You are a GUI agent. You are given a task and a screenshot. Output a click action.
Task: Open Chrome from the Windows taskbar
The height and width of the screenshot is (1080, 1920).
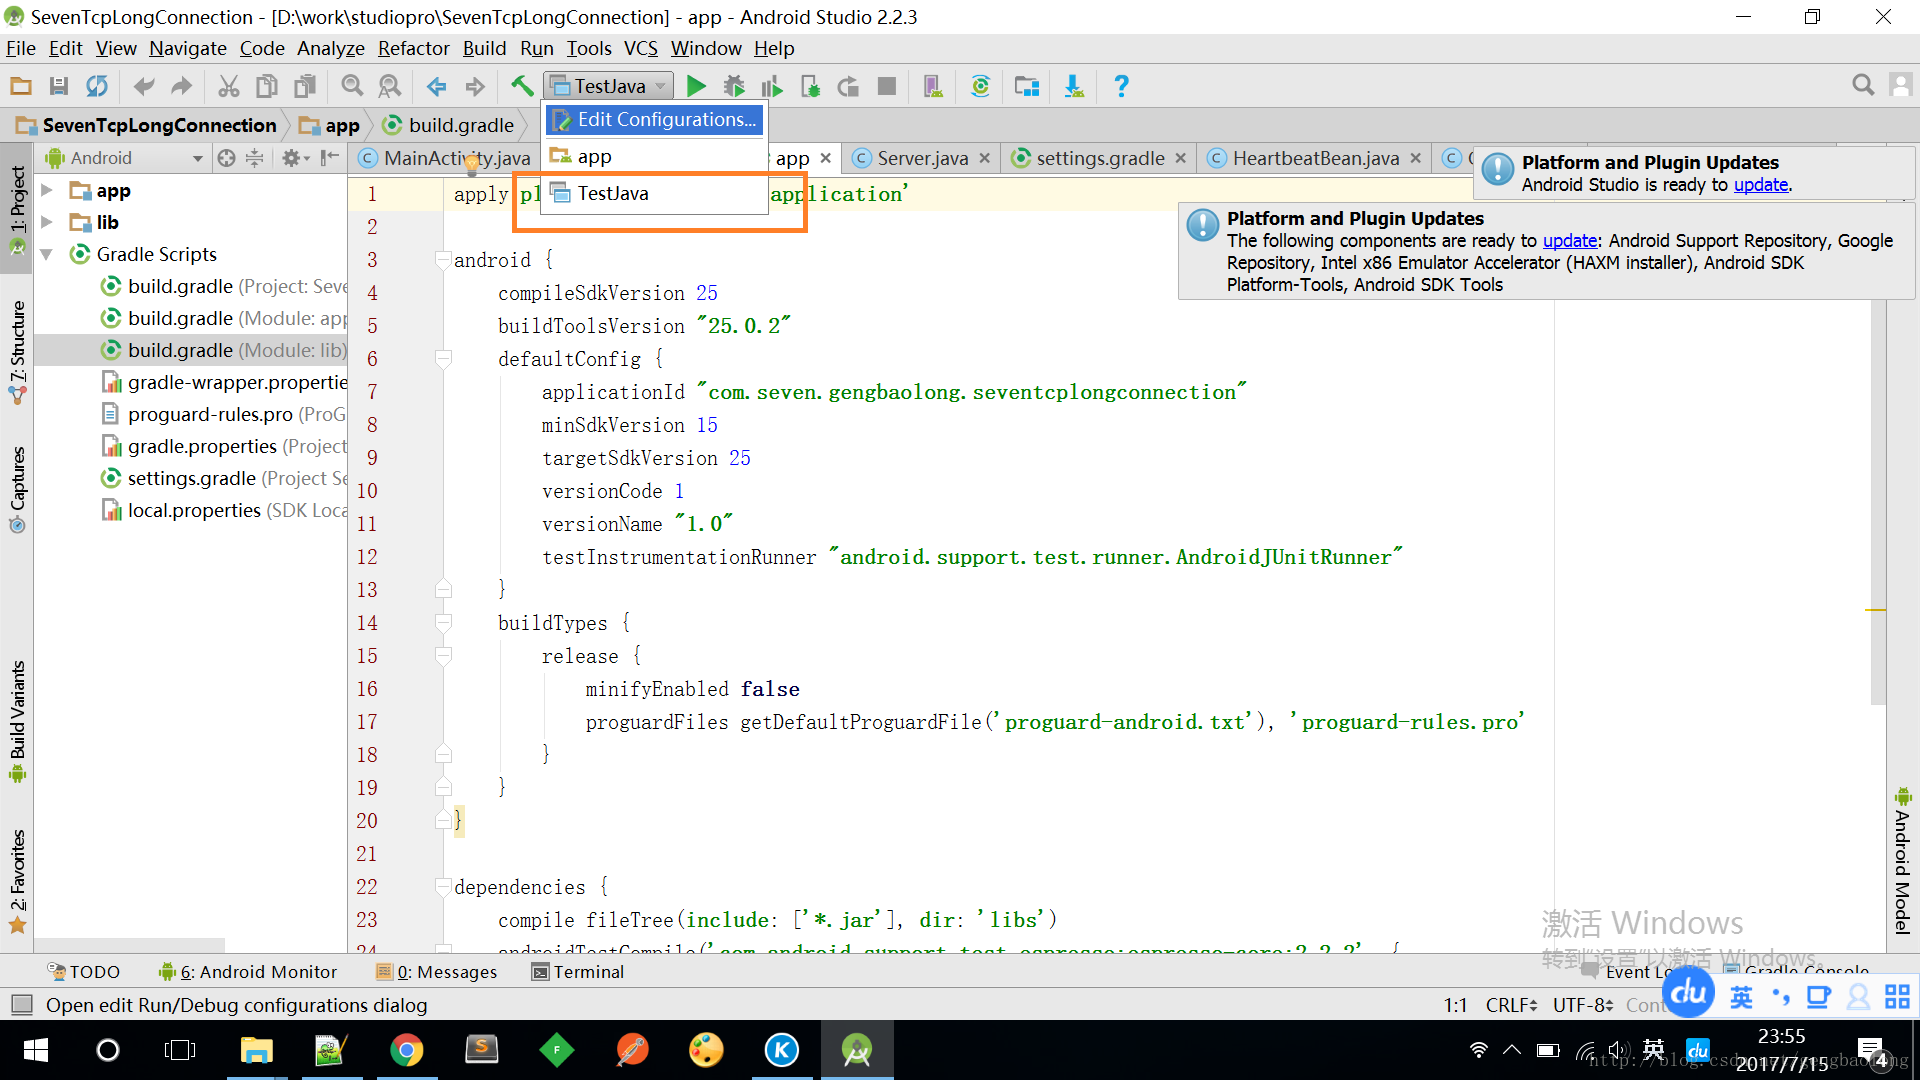[x=406, y=1050]
